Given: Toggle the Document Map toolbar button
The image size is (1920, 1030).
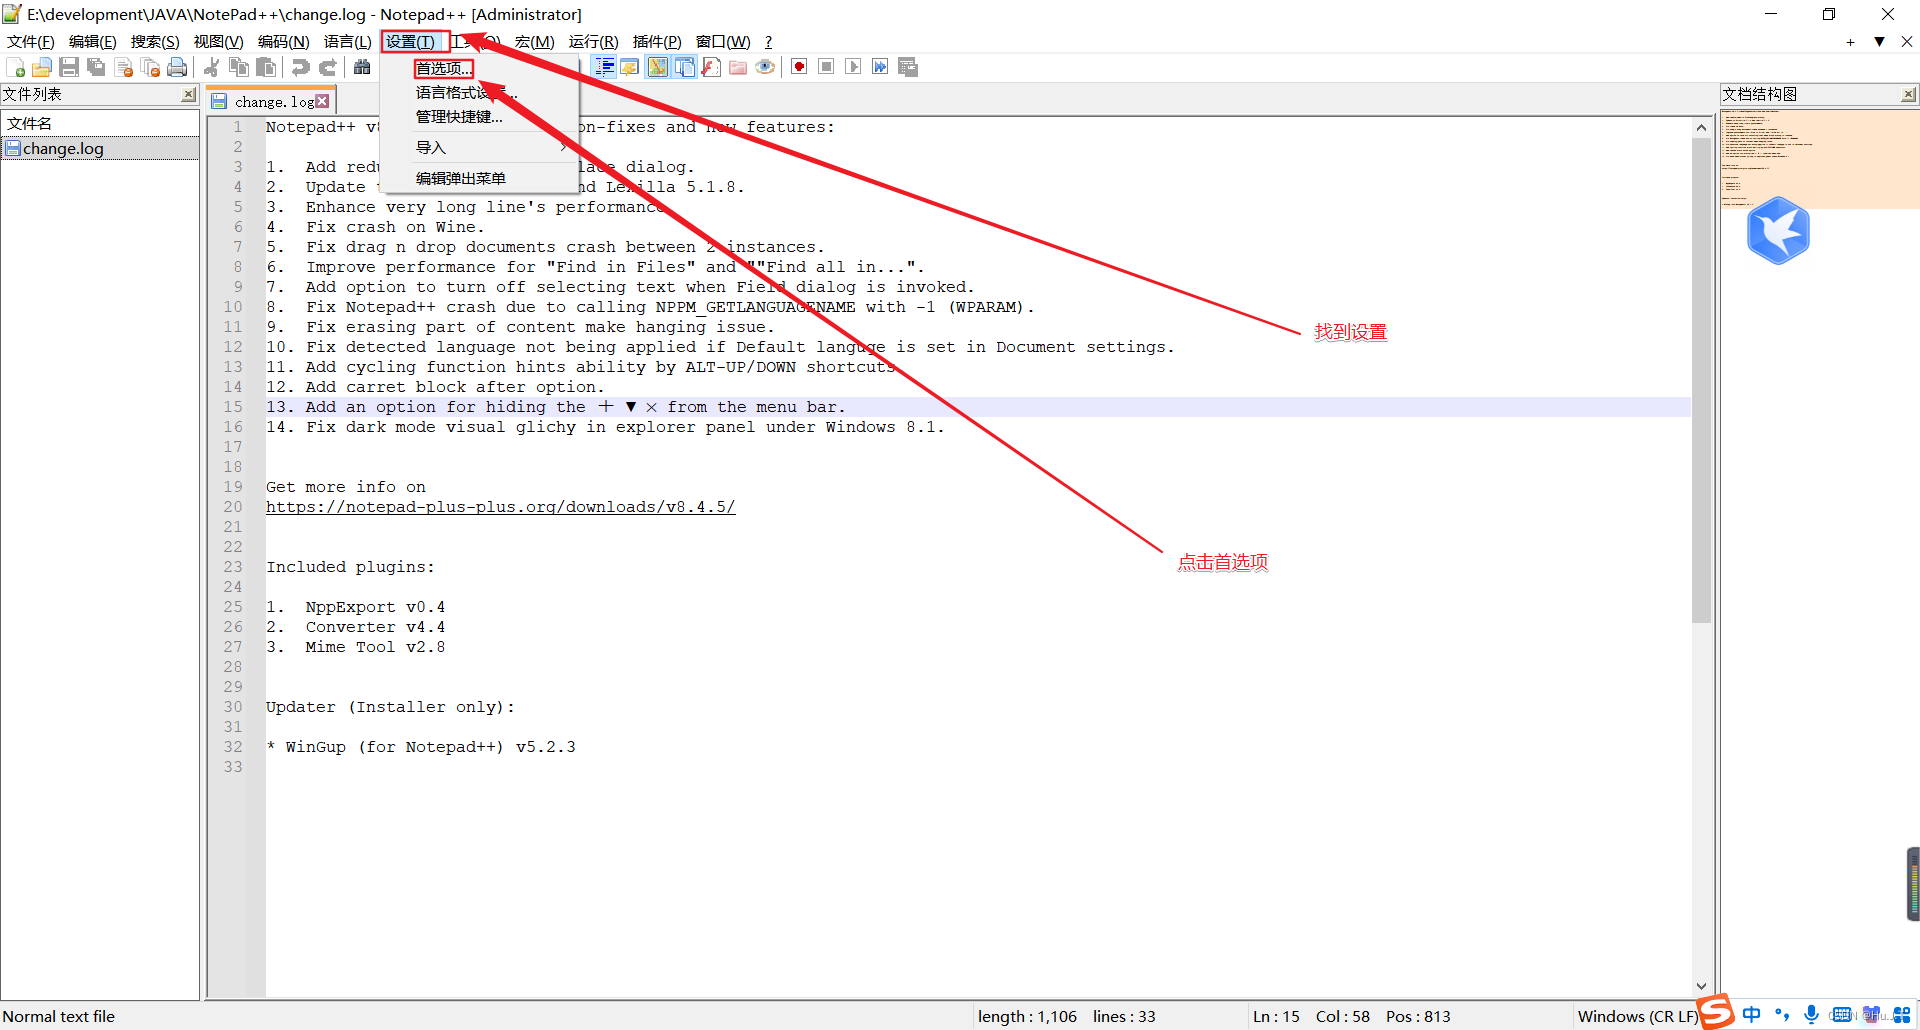Looking at the screenshot, I should (x=657, y=67).
